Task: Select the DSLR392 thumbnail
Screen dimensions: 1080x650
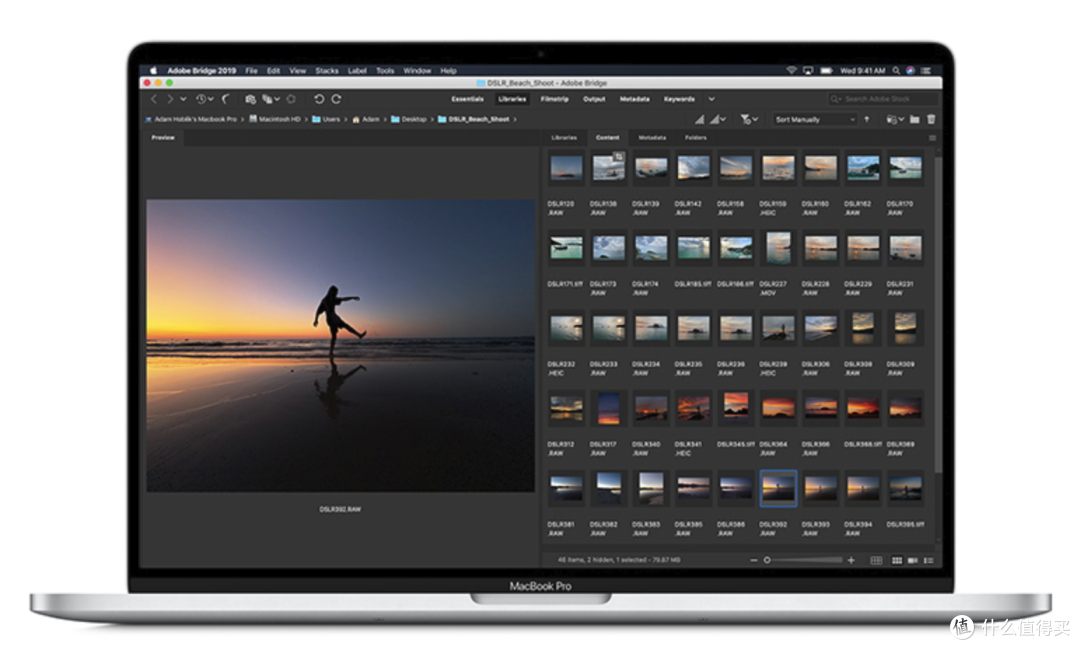Action: coord(778,488)
